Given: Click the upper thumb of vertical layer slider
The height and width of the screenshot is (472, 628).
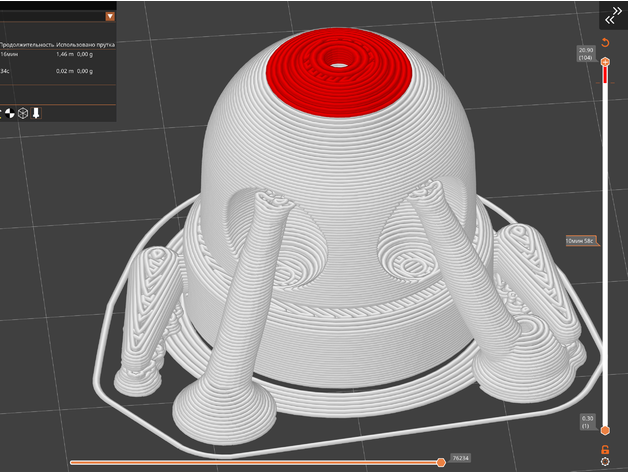Looking at the screenshot, I should pos(605,61).
